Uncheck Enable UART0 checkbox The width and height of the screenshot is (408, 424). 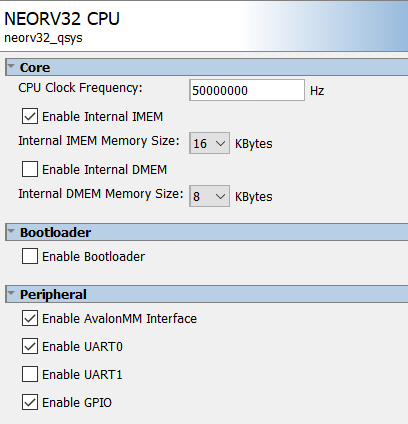tap(30, 346)
